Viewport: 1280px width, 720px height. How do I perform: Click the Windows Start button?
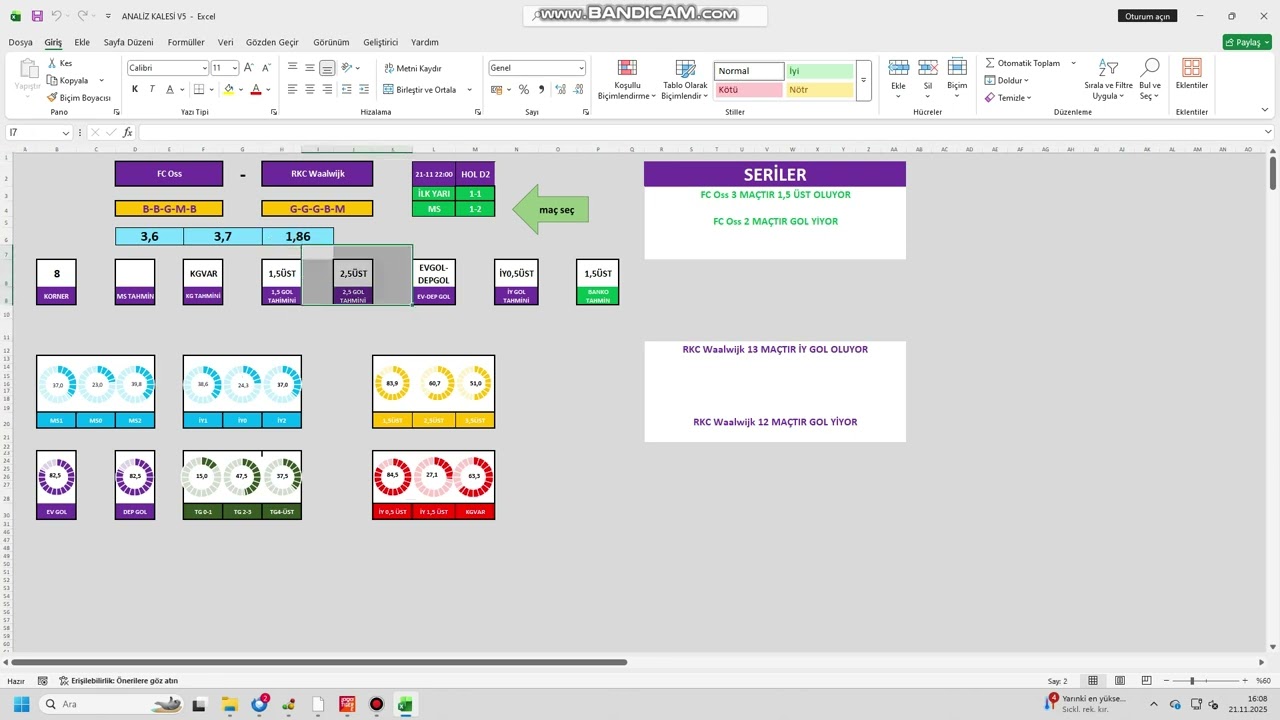click(21, 704)
